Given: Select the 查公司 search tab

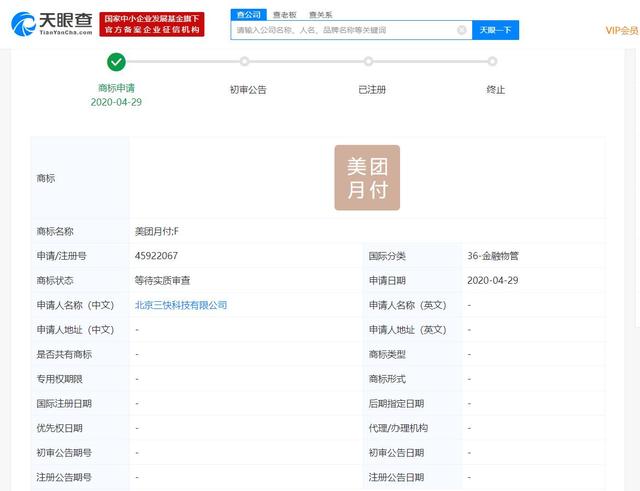Looking at the screenshot, I should pos(248,14).
